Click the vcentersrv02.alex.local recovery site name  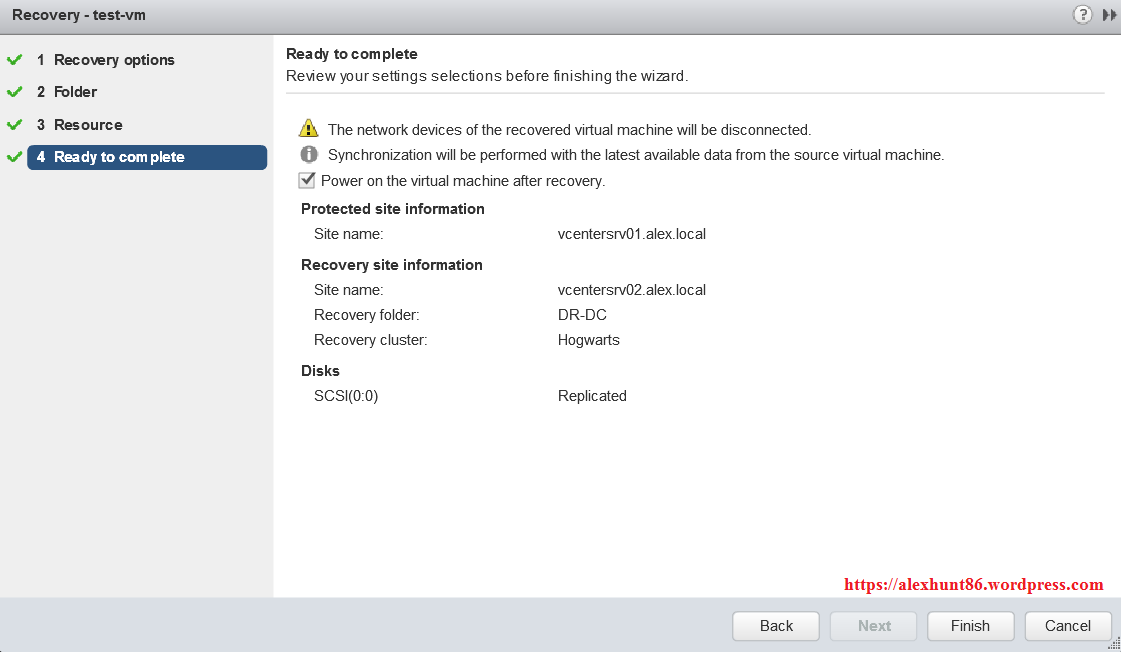(631, 290)
